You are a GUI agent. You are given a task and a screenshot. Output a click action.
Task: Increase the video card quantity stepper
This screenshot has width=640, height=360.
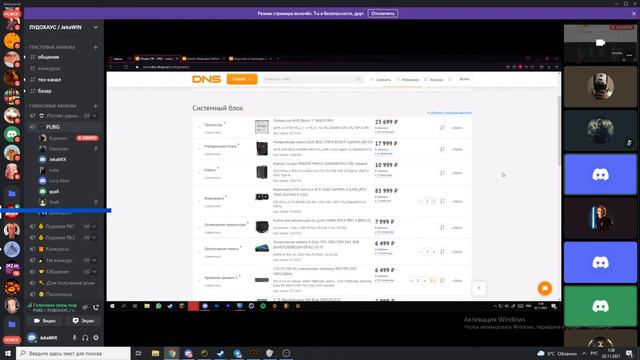point(434,201)
